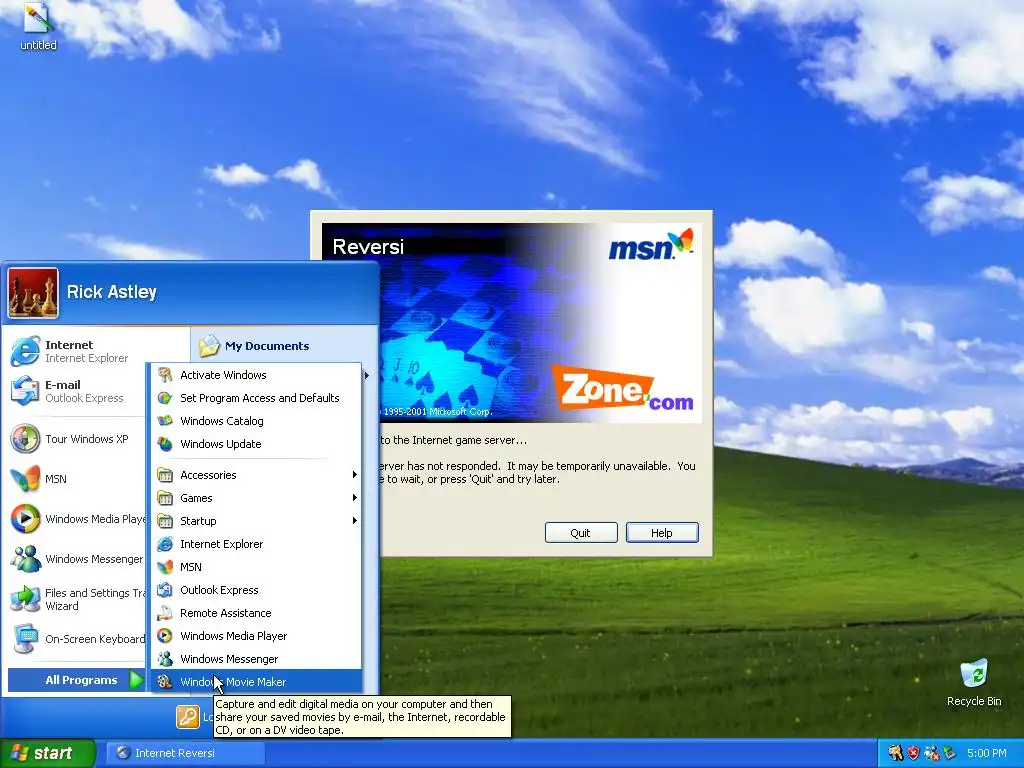Click the Windows Messenger icon in left column
This screenshot has width=1024, height=768.
[x=25, y=559]
